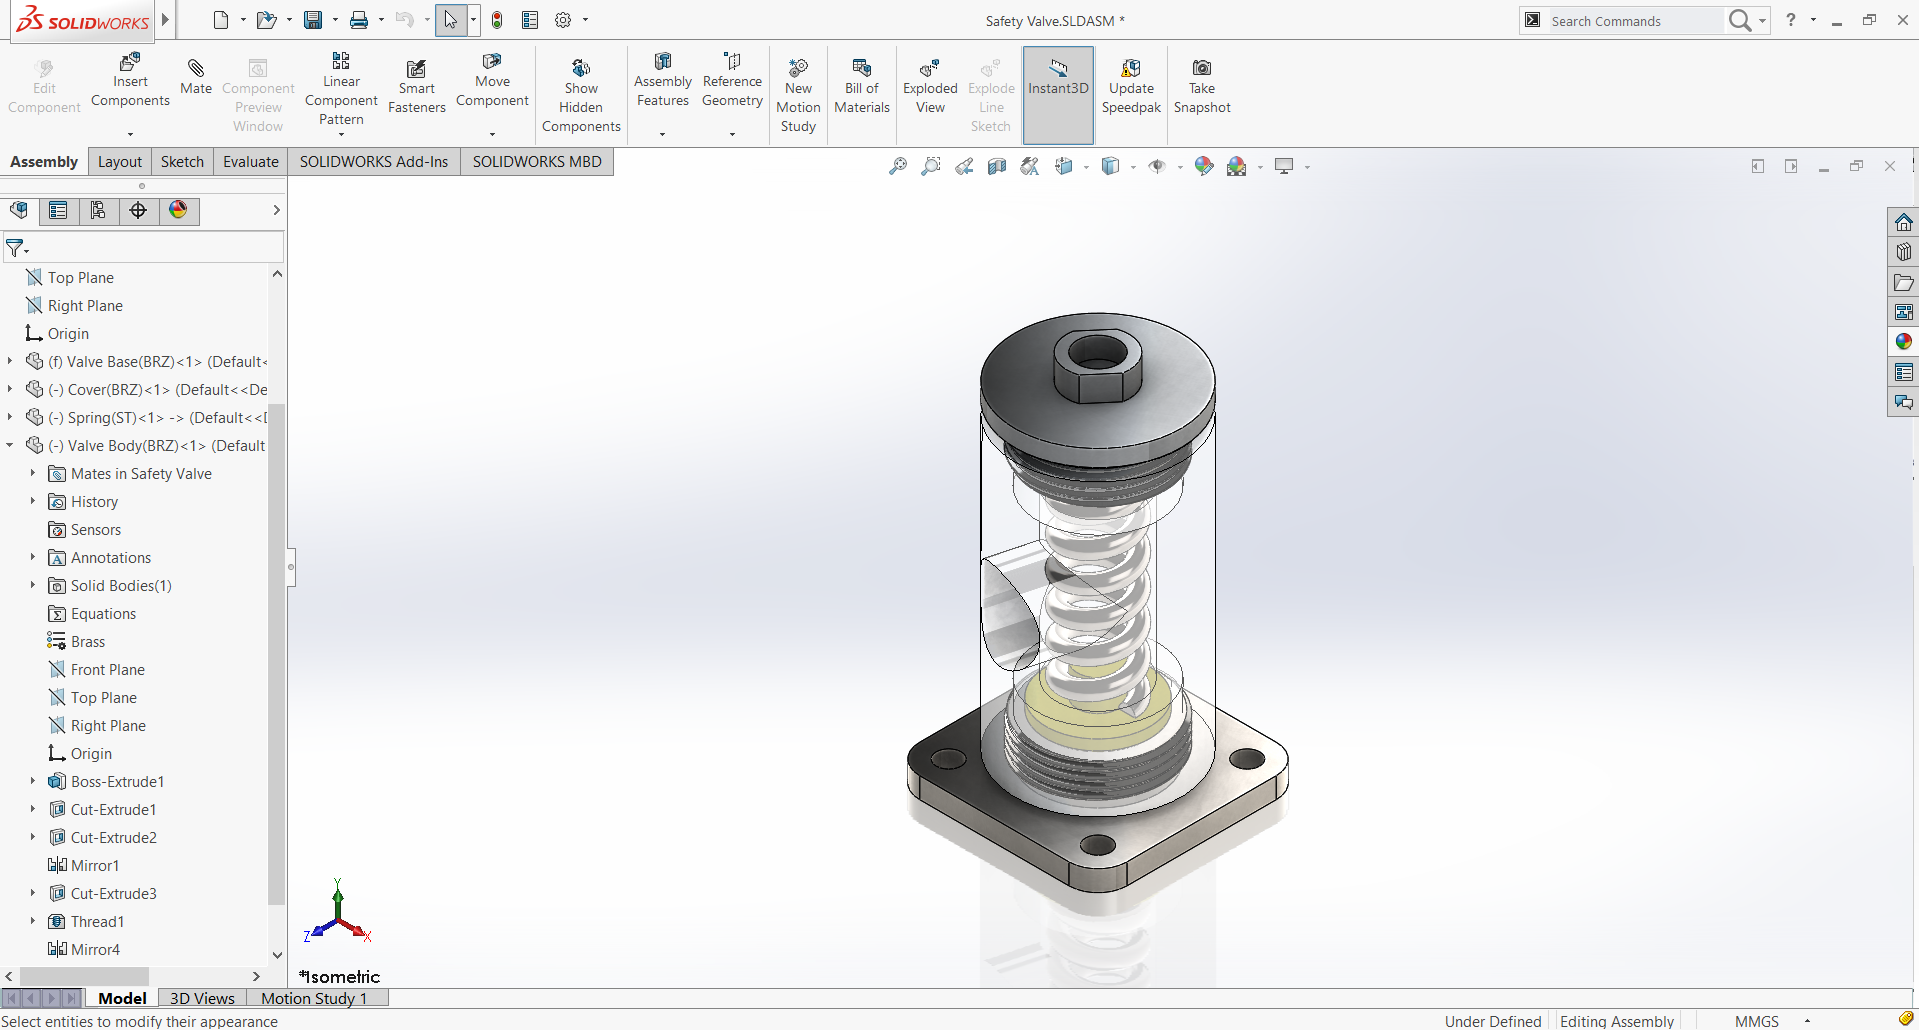Click Zoom to Area icon
The width and height of the screenshot is (1919, 1030).
pyautogui.click(x=931, y=166)
